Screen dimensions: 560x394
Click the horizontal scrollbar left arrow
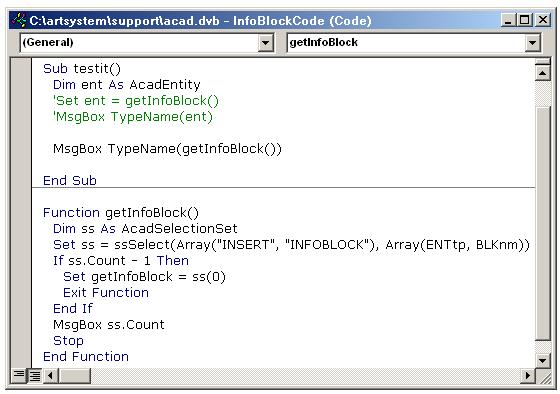click(50, 375)
